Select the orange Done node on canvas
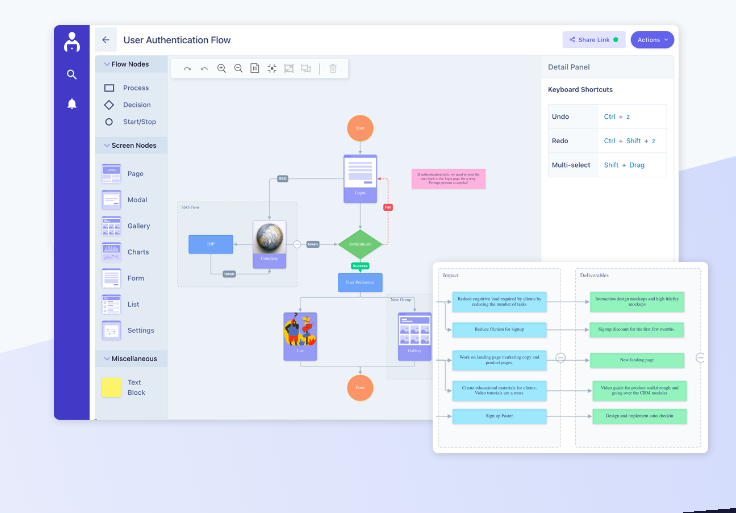 click(360, 388)
